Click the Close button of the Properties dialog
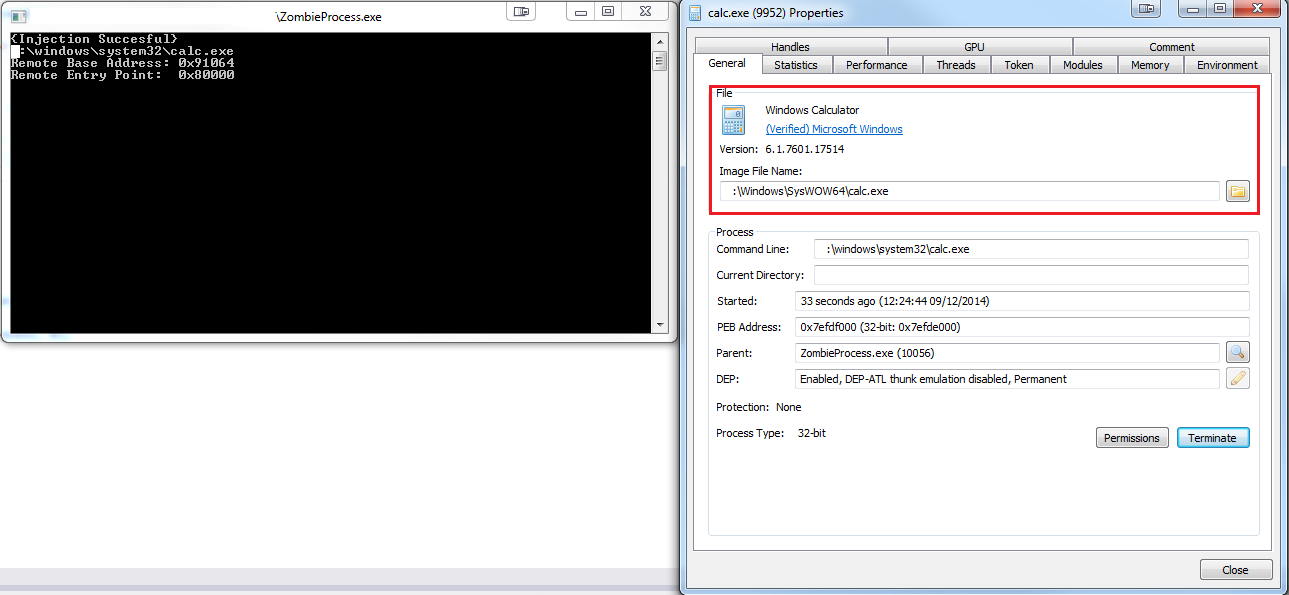 coord(1236,570)
